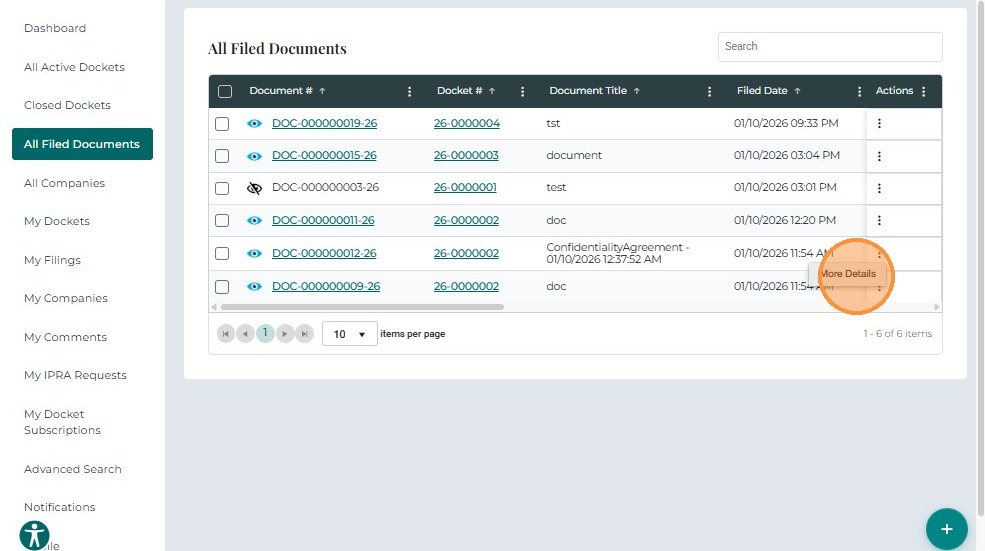The width and height of the screenshot is (985, 551).
Task: Go to first page pager icon
Action: (226, 334)
